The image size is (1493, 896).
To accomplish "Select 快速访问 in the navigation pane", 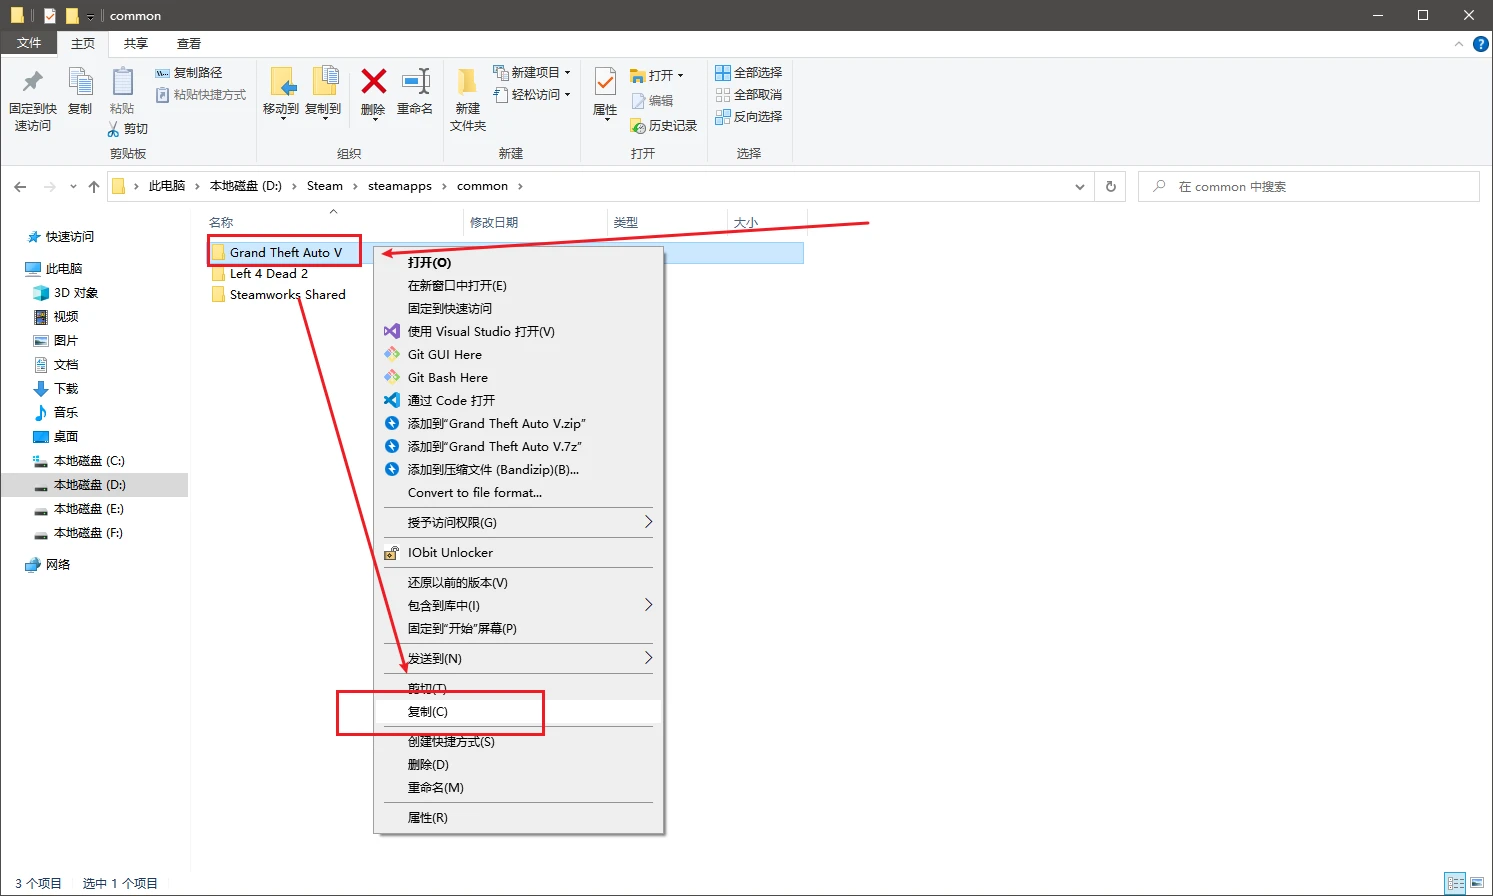I will 69,237.
